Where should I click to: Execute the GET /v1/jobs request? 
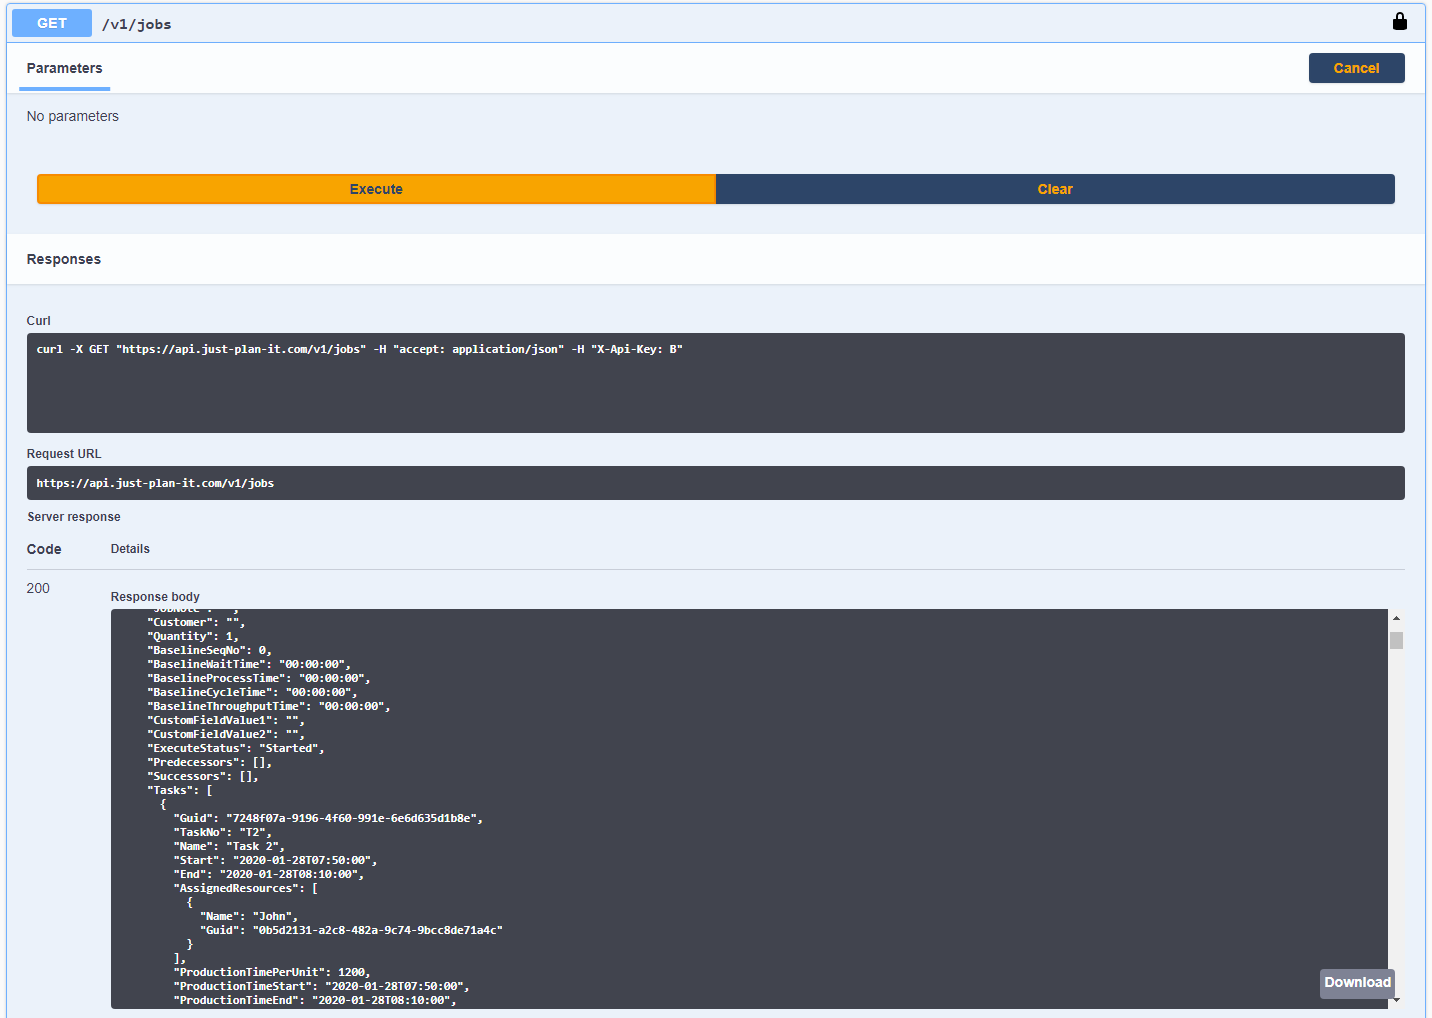point(376,189)
